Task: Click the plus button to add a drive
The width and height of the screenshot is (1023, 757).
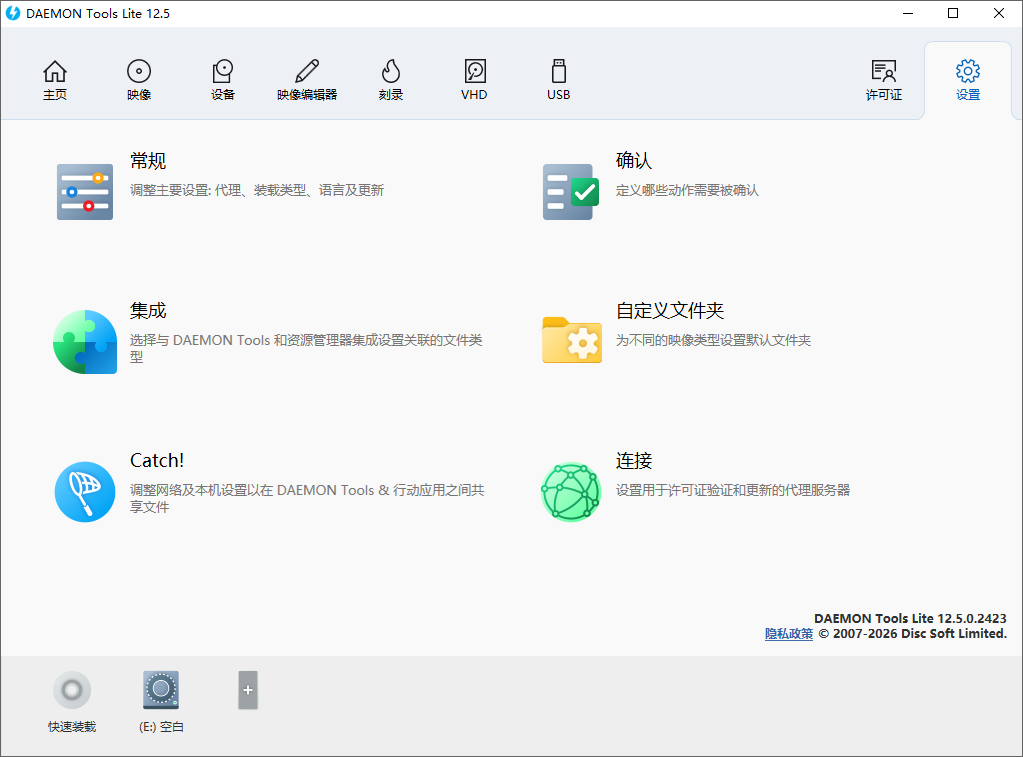Action: click(246, 690)
